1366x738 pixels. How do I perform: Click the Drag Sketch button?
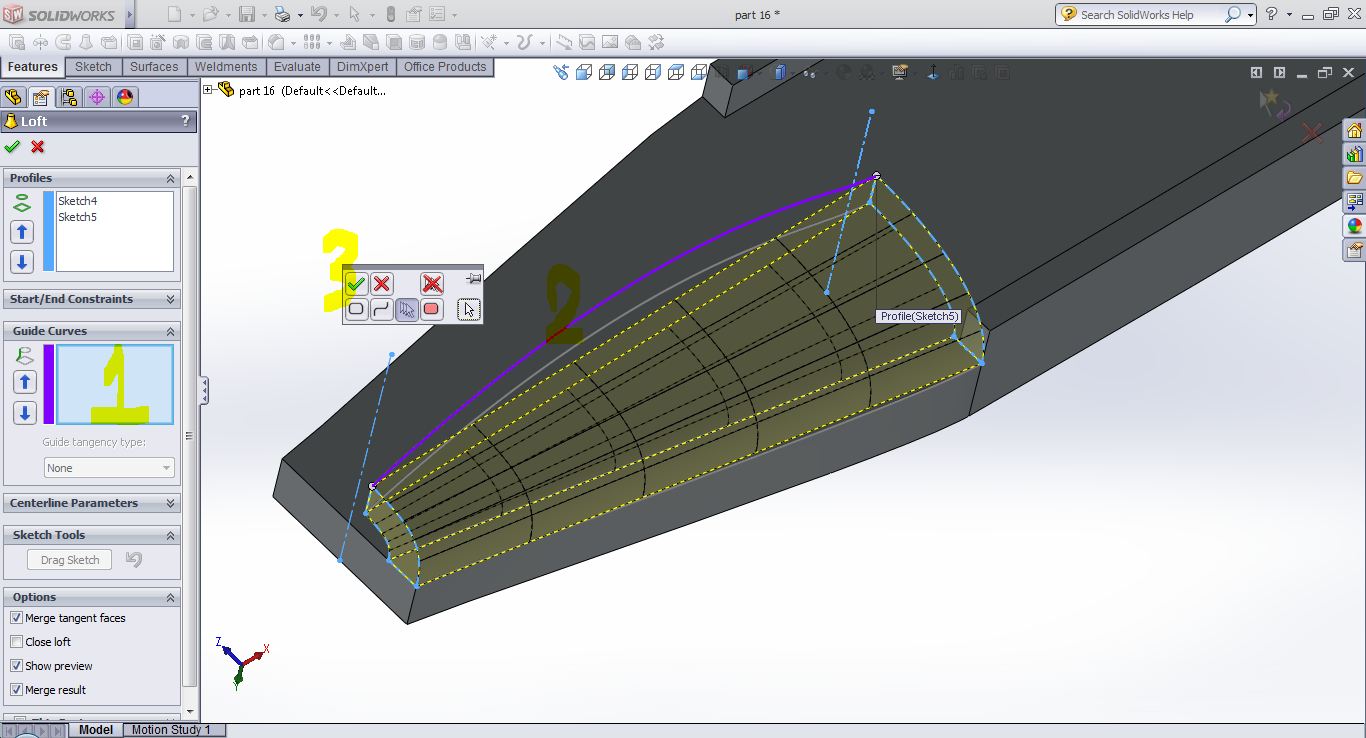70,560
